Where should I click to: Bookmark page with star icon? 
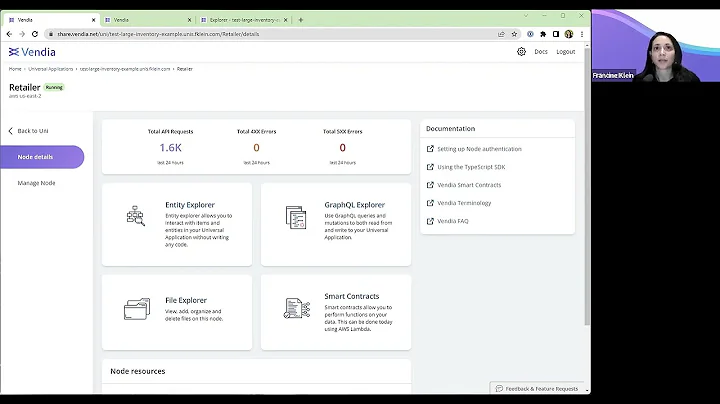coord(514,34)
